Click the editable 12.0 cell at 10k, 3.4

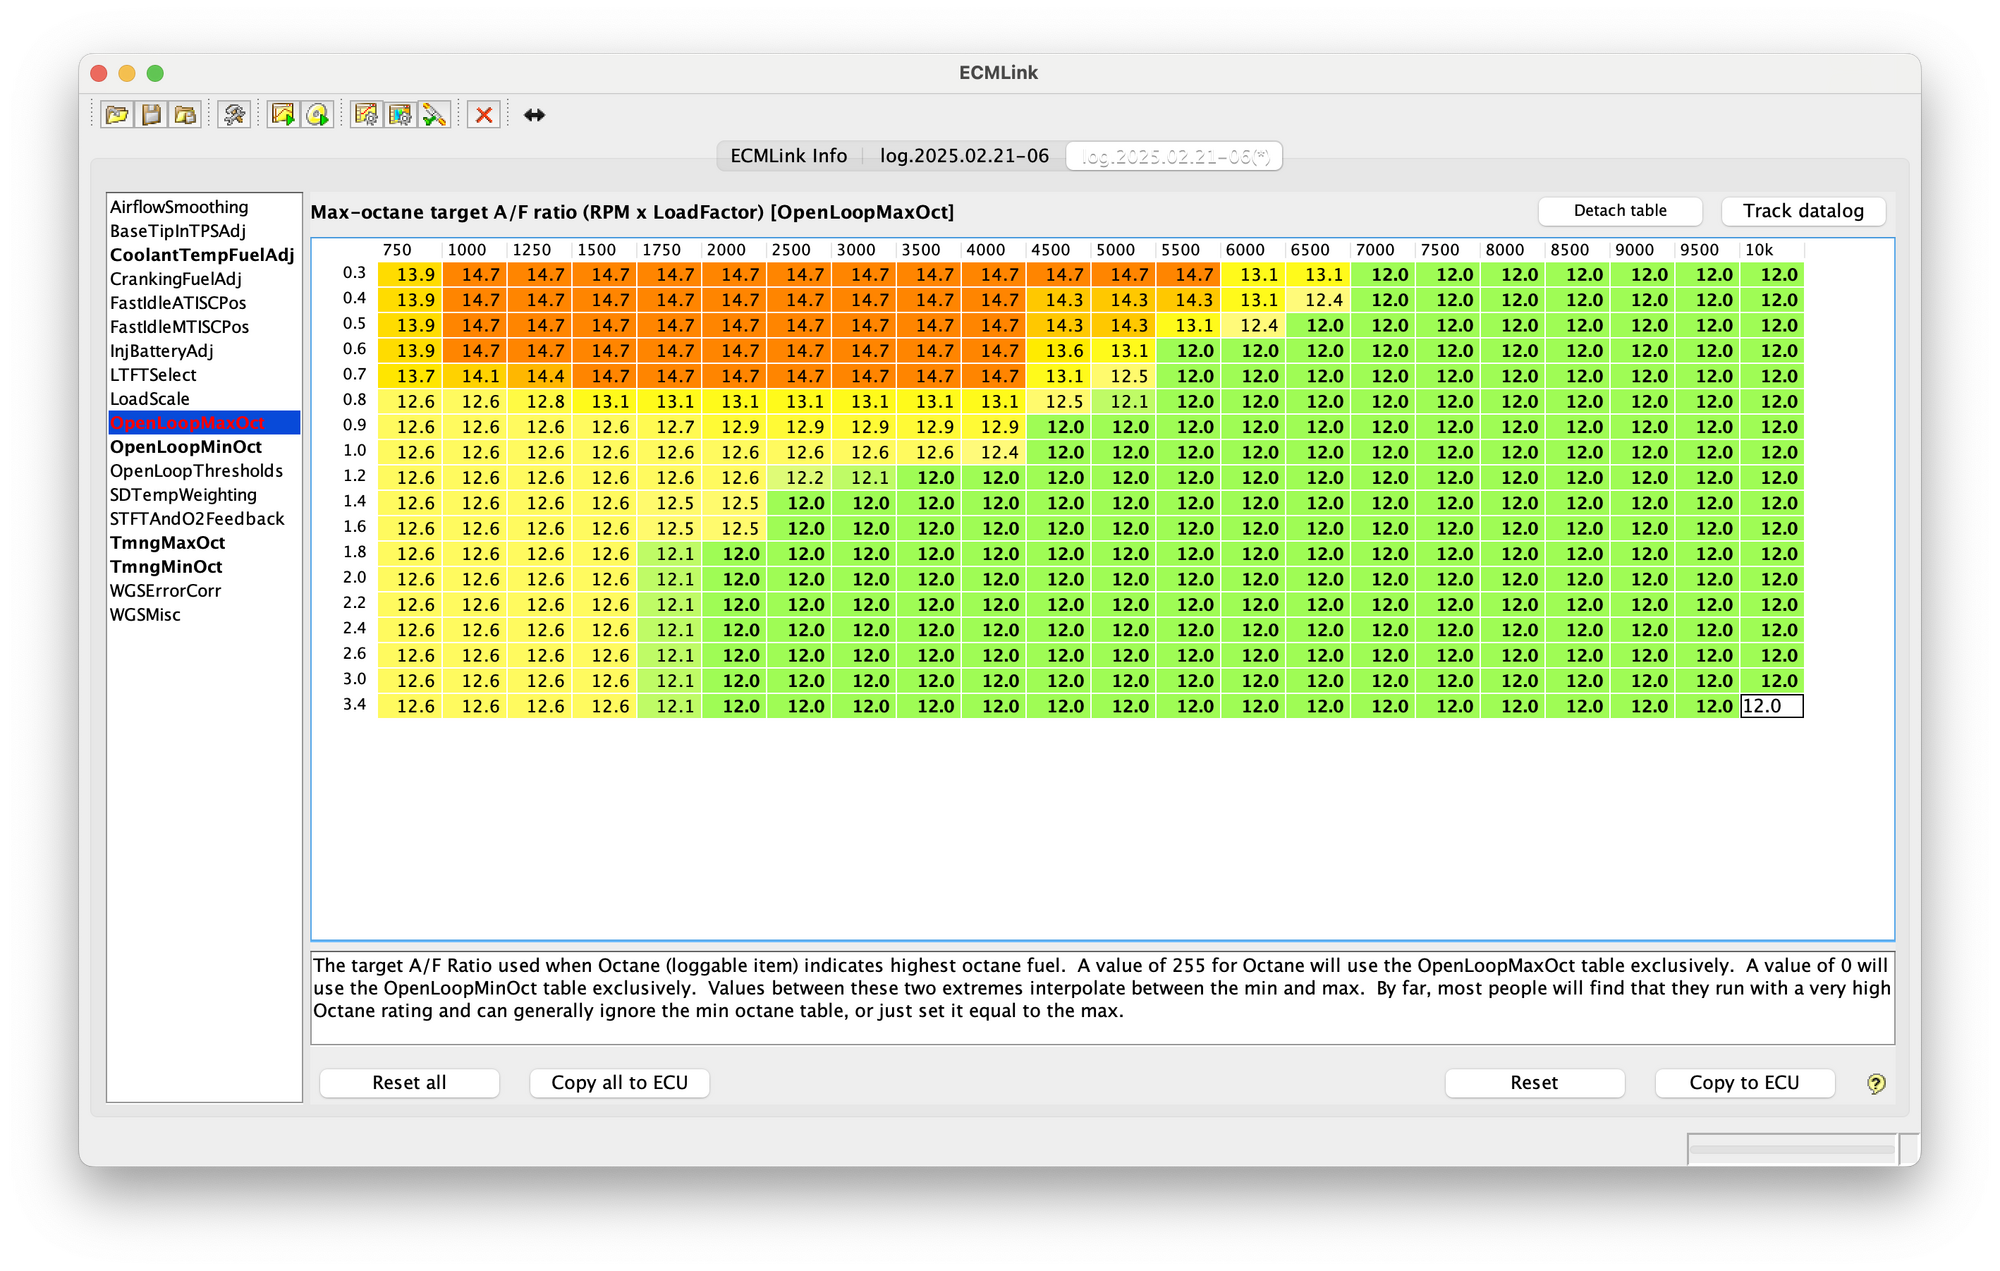click(1772, 706)
